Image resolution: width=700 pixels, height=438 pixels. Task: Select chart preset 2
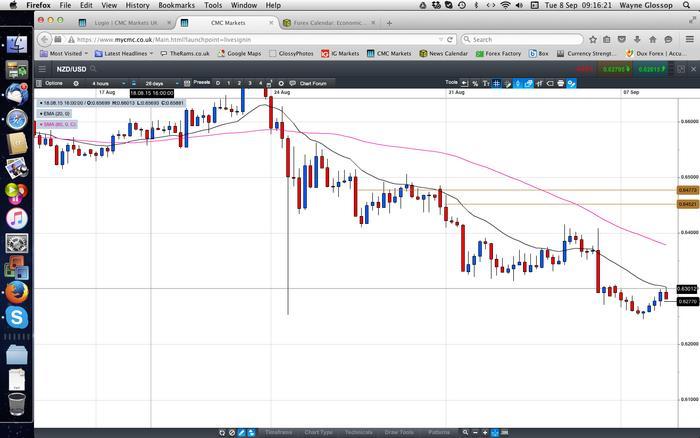tap(239, 83)
